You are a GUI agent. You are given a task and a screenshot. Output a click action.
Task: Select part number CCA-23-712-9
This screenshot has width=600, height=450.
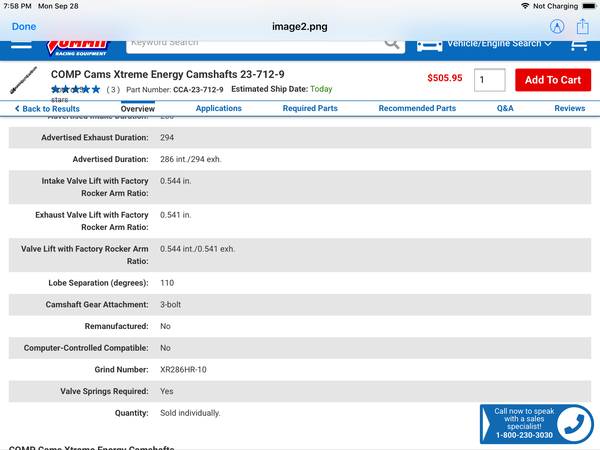[x=198, y=90]
